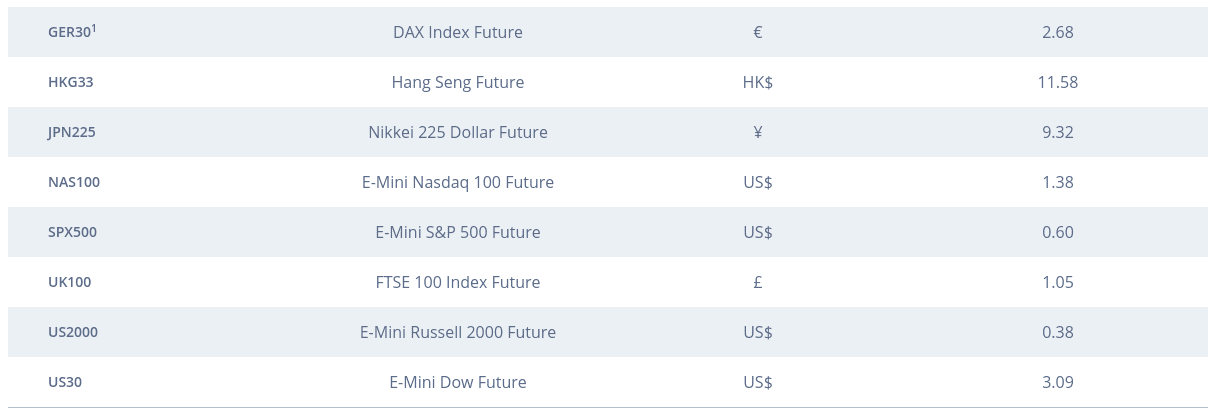Select the GER30 symbol cell
Viewport: 1218px width, 418px height.
coord(72,31)
